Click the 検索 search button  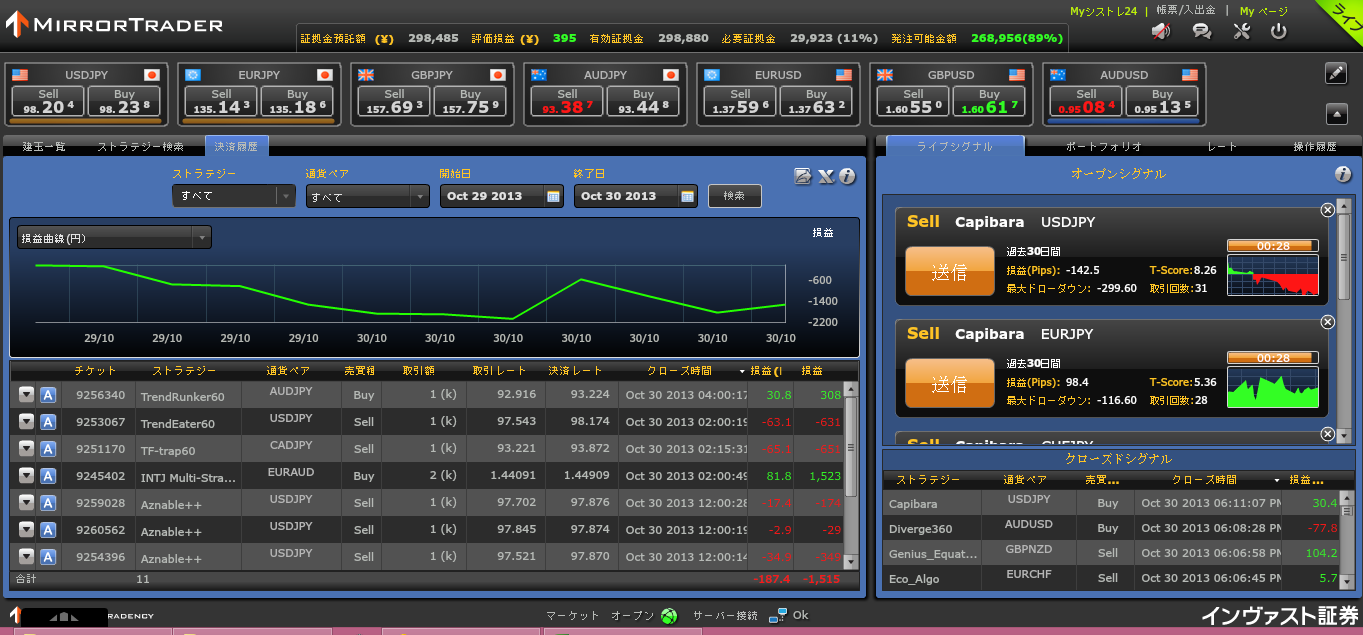pyautogui.click(x=734, y=196)
